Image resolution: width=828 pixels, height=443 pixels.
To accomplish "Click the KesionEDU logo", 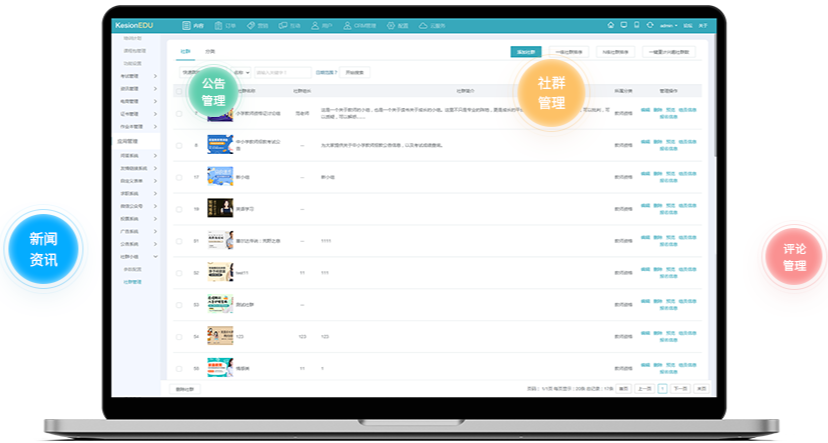I will [133, 24].
